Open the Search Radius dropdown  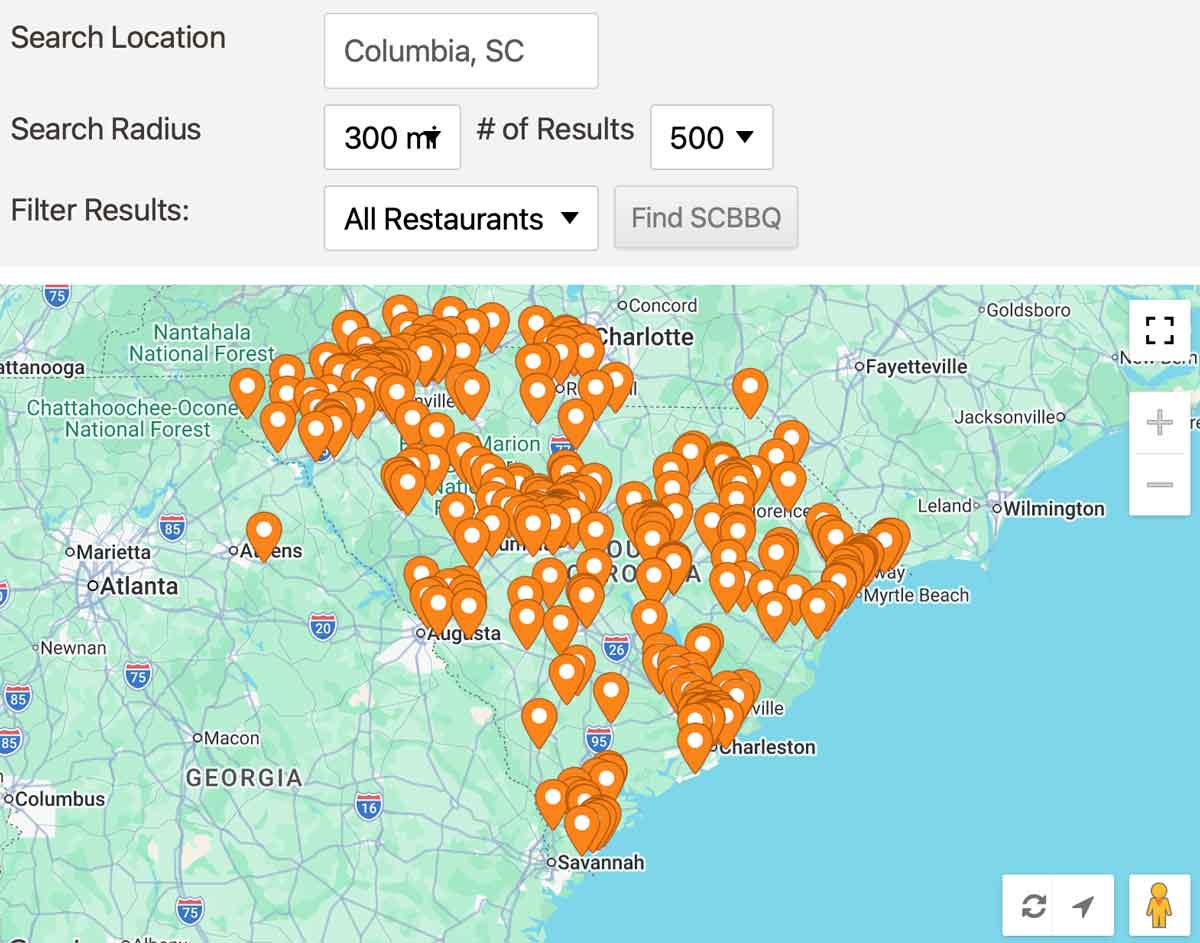pyautogui.click(x=392, y=137)
